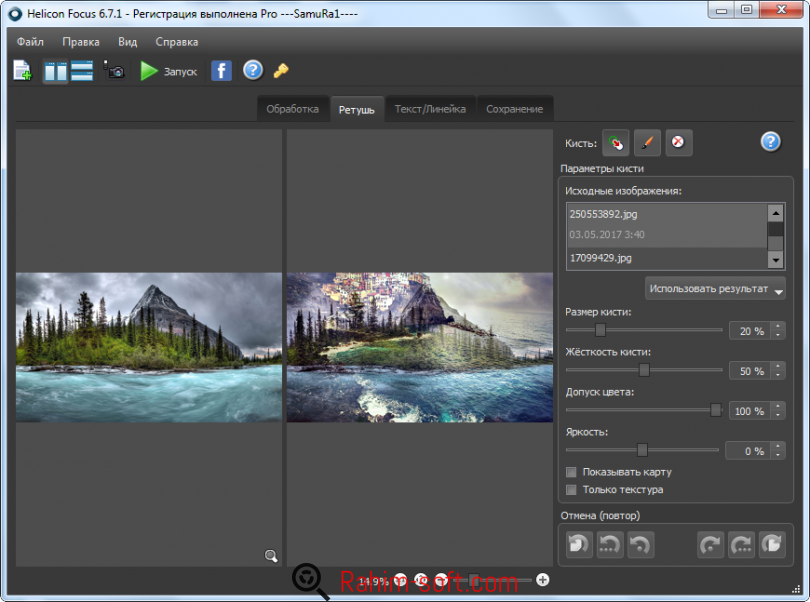
Task: Open the Правка menu
Action: [80, 42]
